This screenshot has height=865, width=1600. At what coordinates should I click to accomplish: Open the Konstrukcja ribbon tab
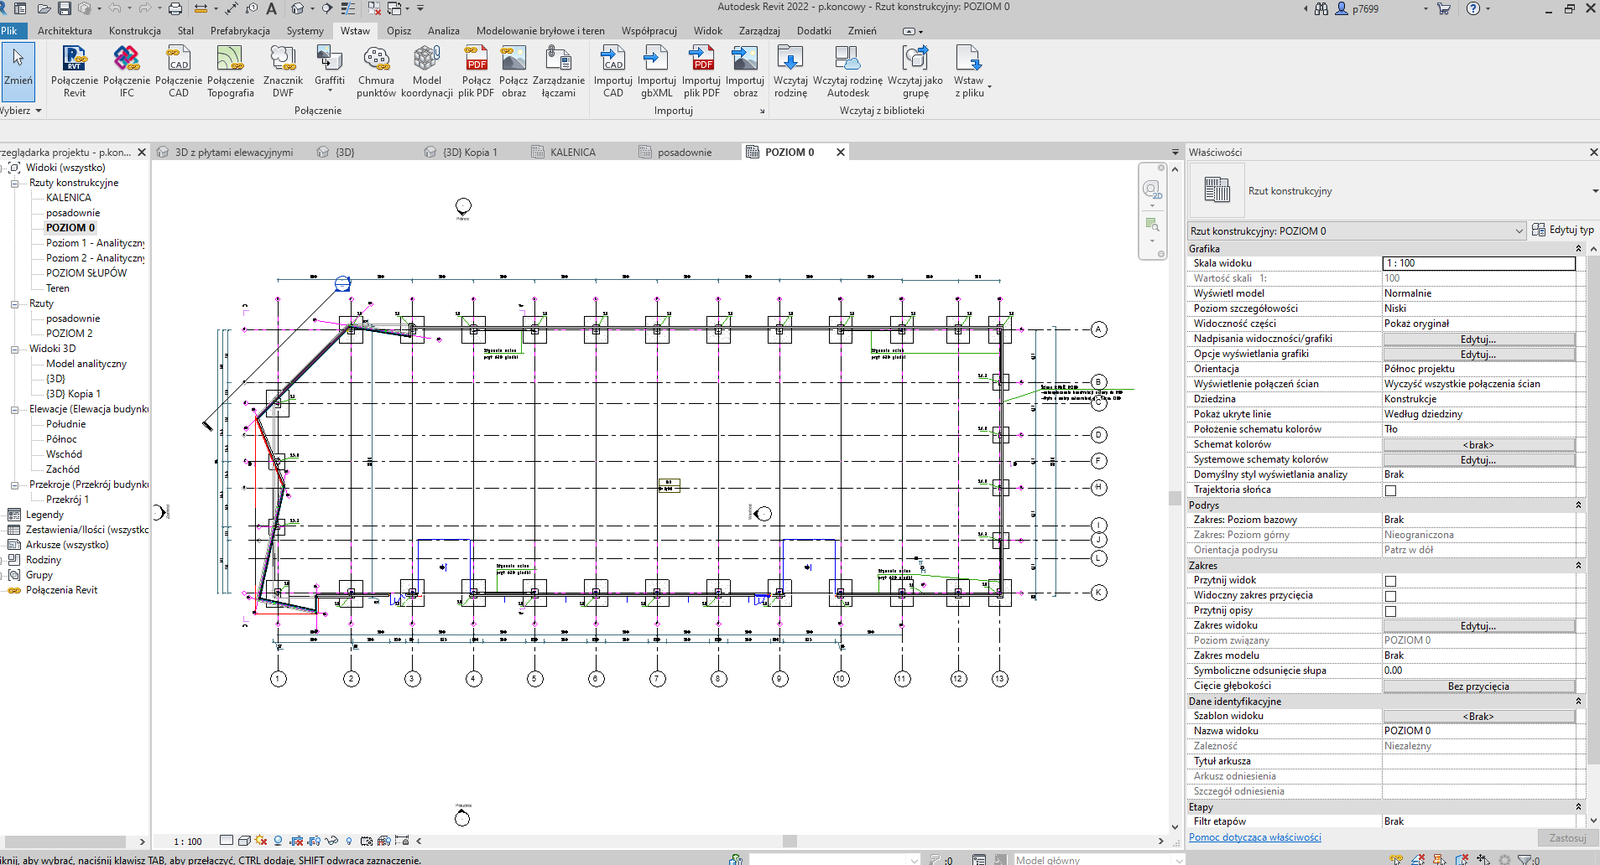(134, 31)
